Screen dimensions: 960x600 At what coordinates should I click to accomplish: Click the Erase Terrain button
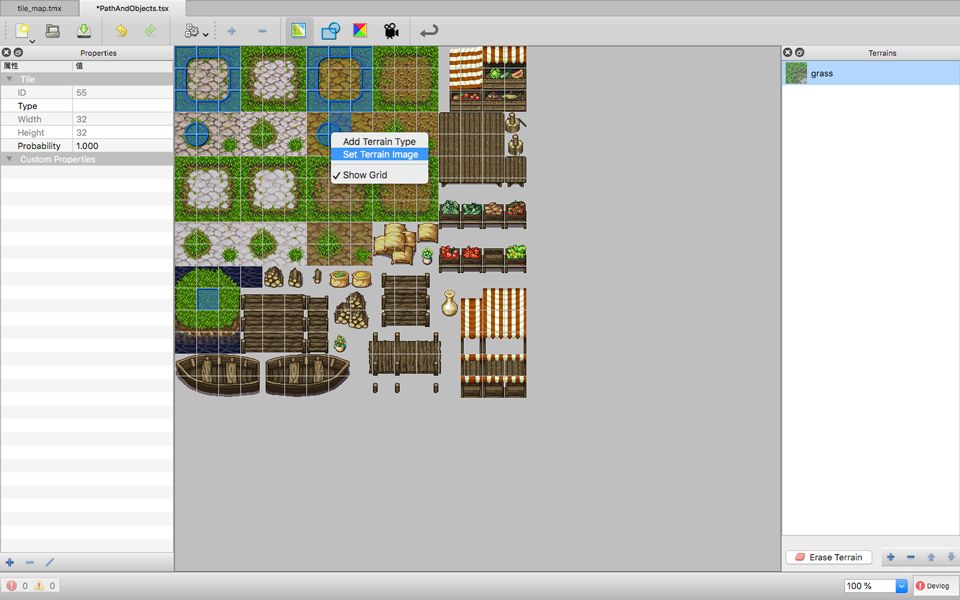pyautogui.click(x=829, y=557)
